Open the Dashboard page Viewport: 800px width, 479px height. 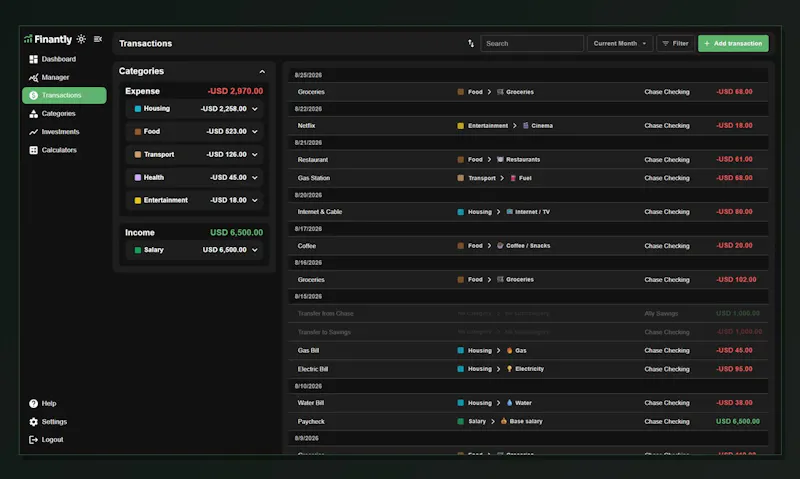[x=59, y=59]
